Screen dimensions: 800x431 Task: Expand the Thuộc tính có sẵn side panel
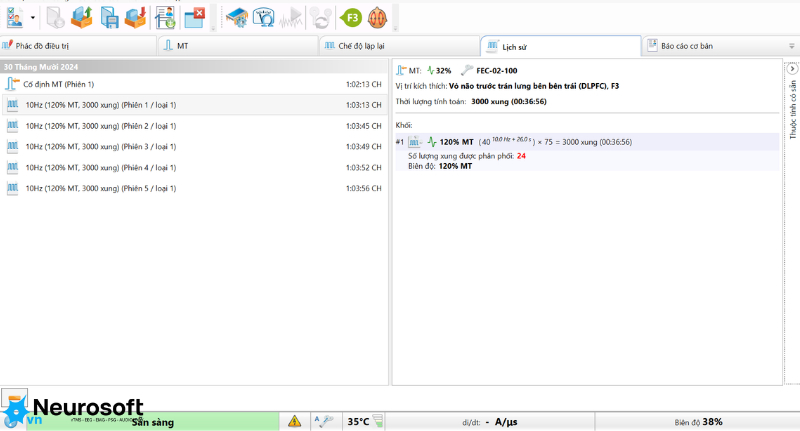coord(792,68)
